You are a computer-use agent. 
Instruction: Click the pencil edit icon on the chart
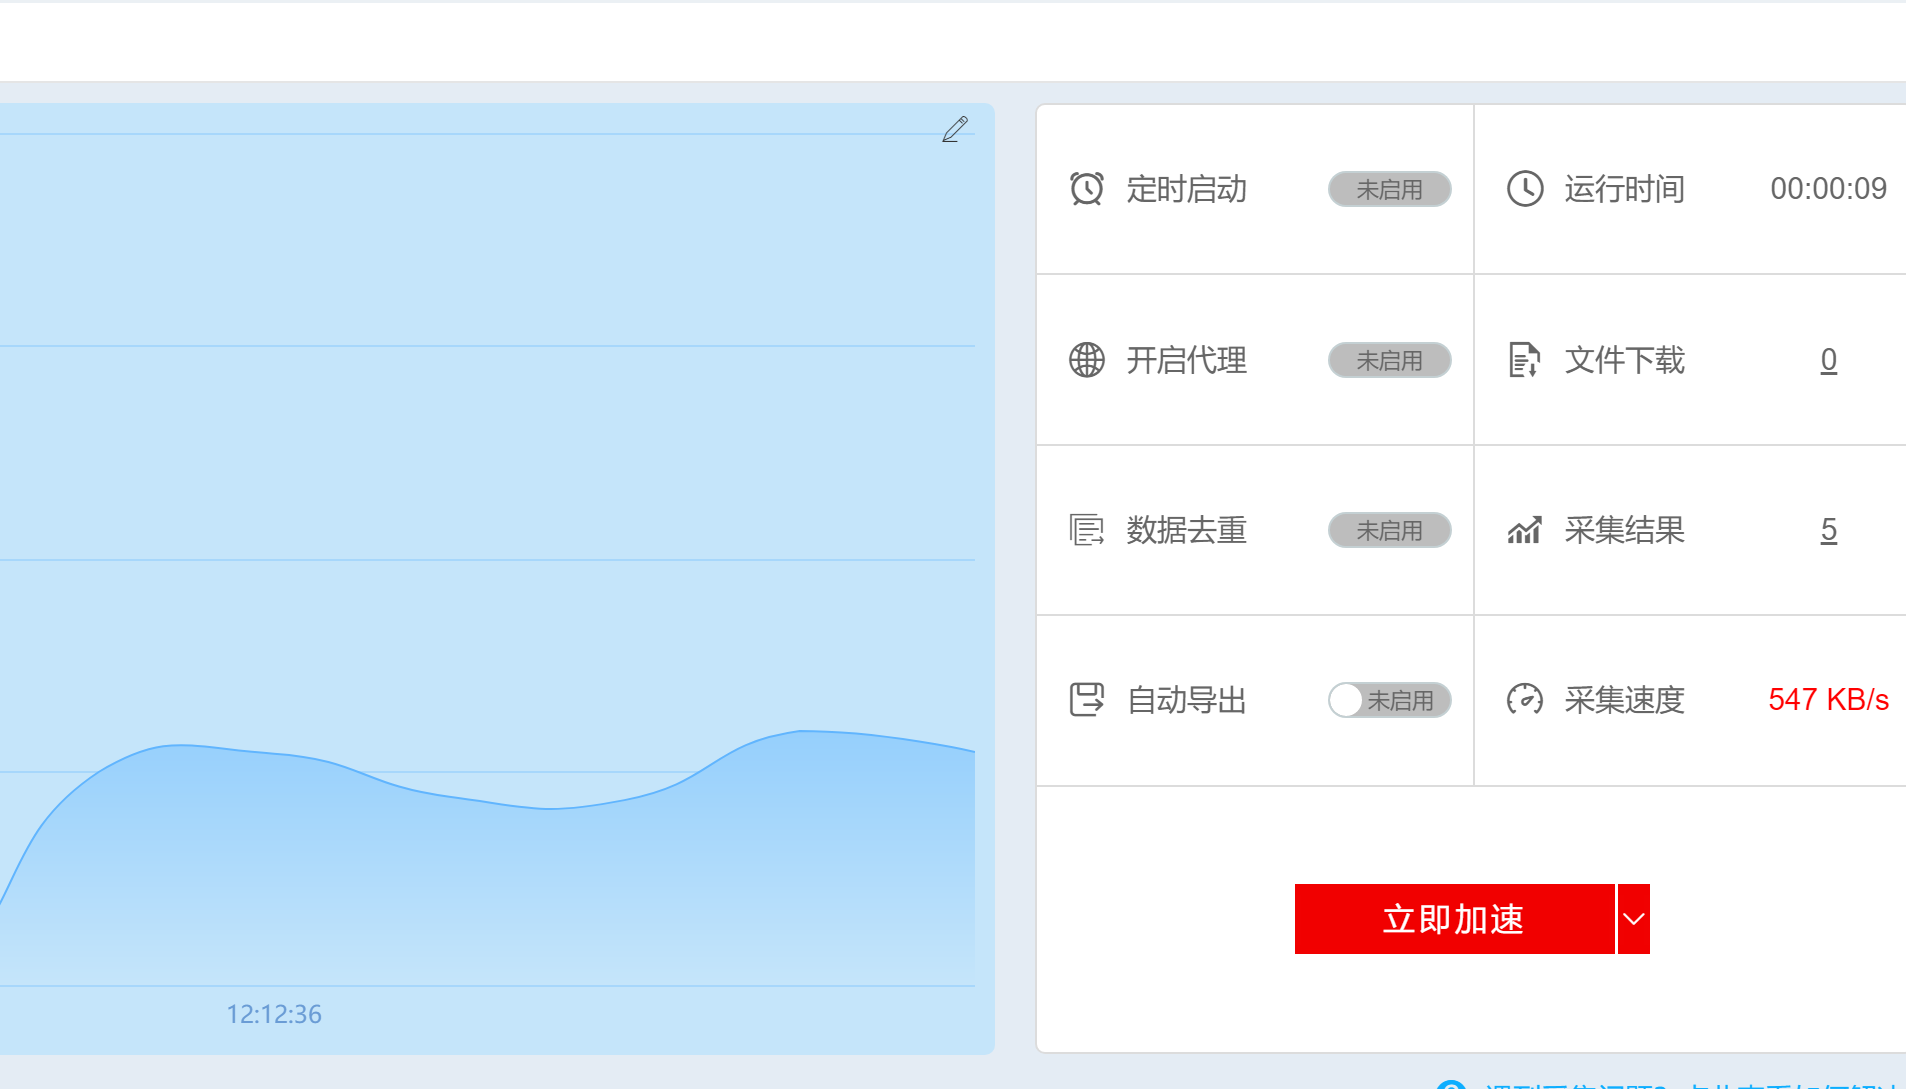[955, 129]
